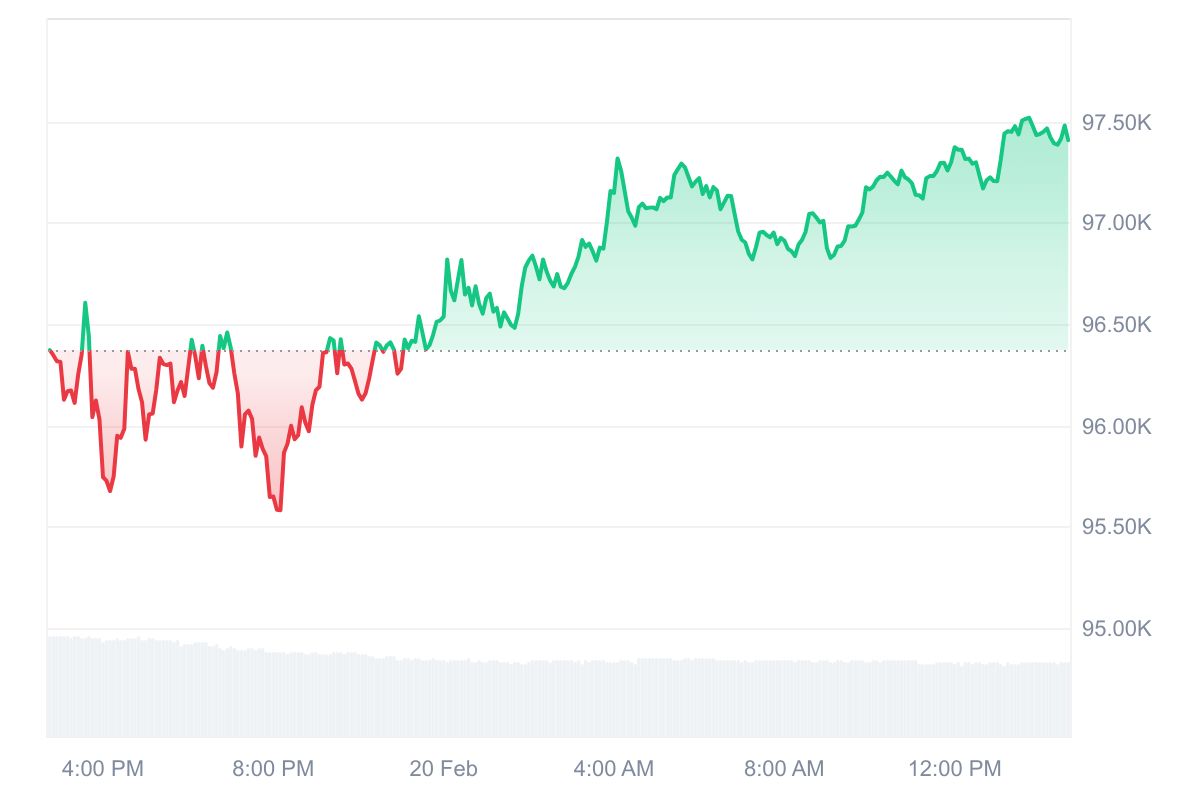Click the green spike above baseline near 4:00 PM

click(x=85, y=303)
